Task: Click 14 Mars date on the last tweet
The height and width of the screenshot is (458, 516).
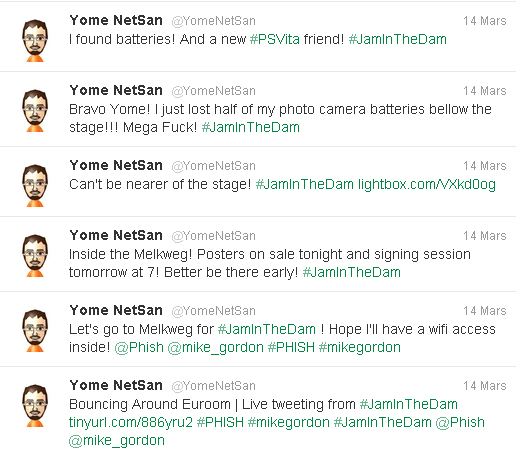Action: pyautogui.click(x=485, y=386)
